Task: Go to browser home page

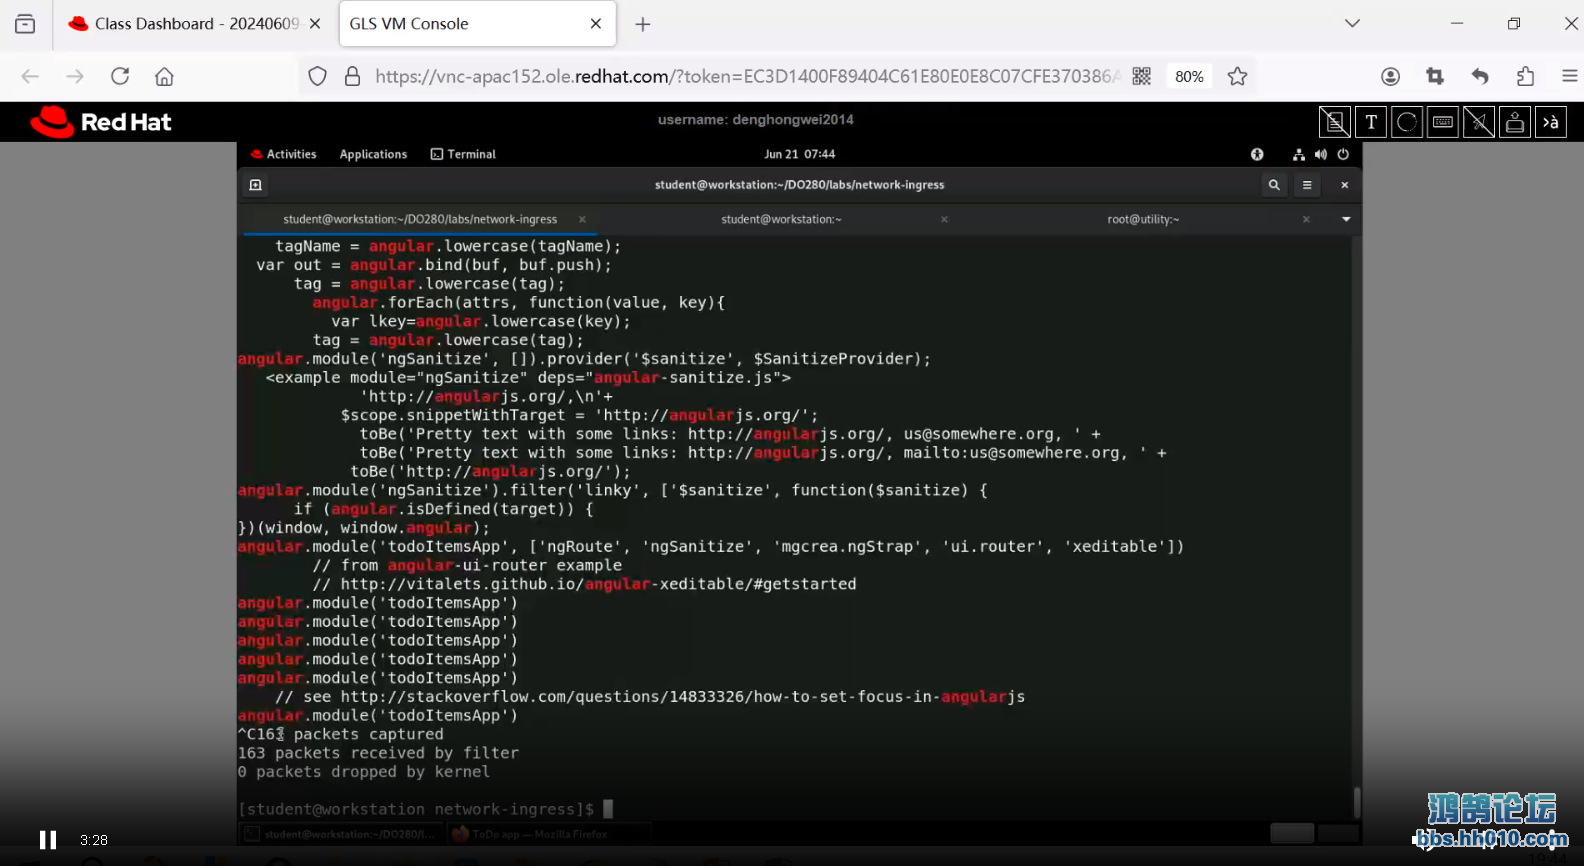Action: (165, 76)
